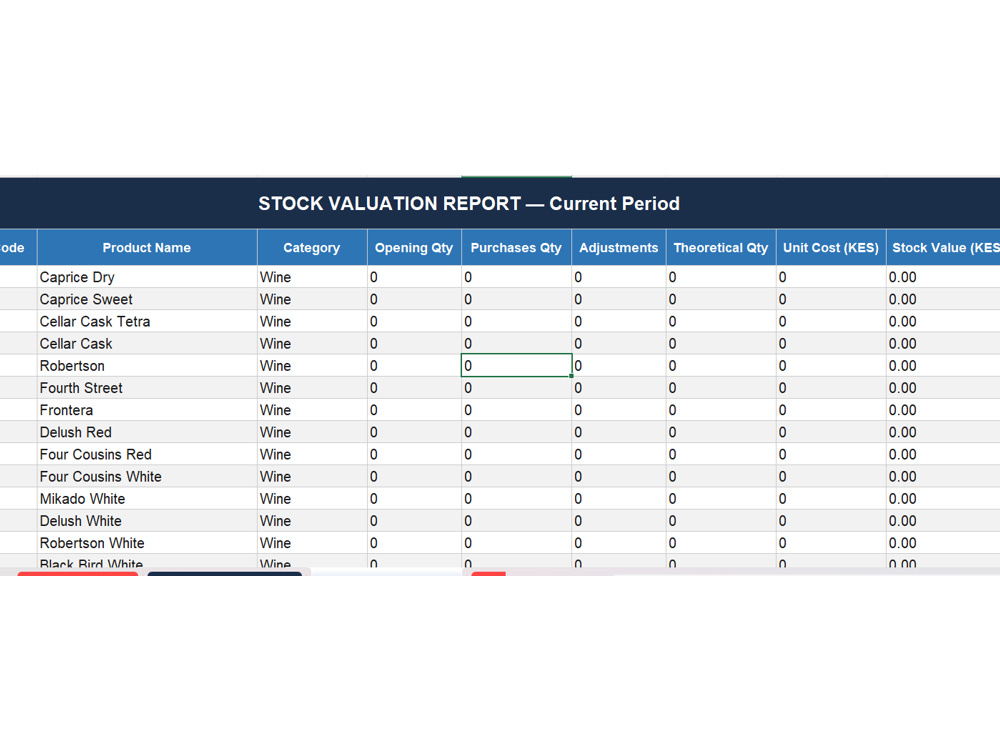
Task: Click Adjustments value for Caprice Dry
Action: 619,277
